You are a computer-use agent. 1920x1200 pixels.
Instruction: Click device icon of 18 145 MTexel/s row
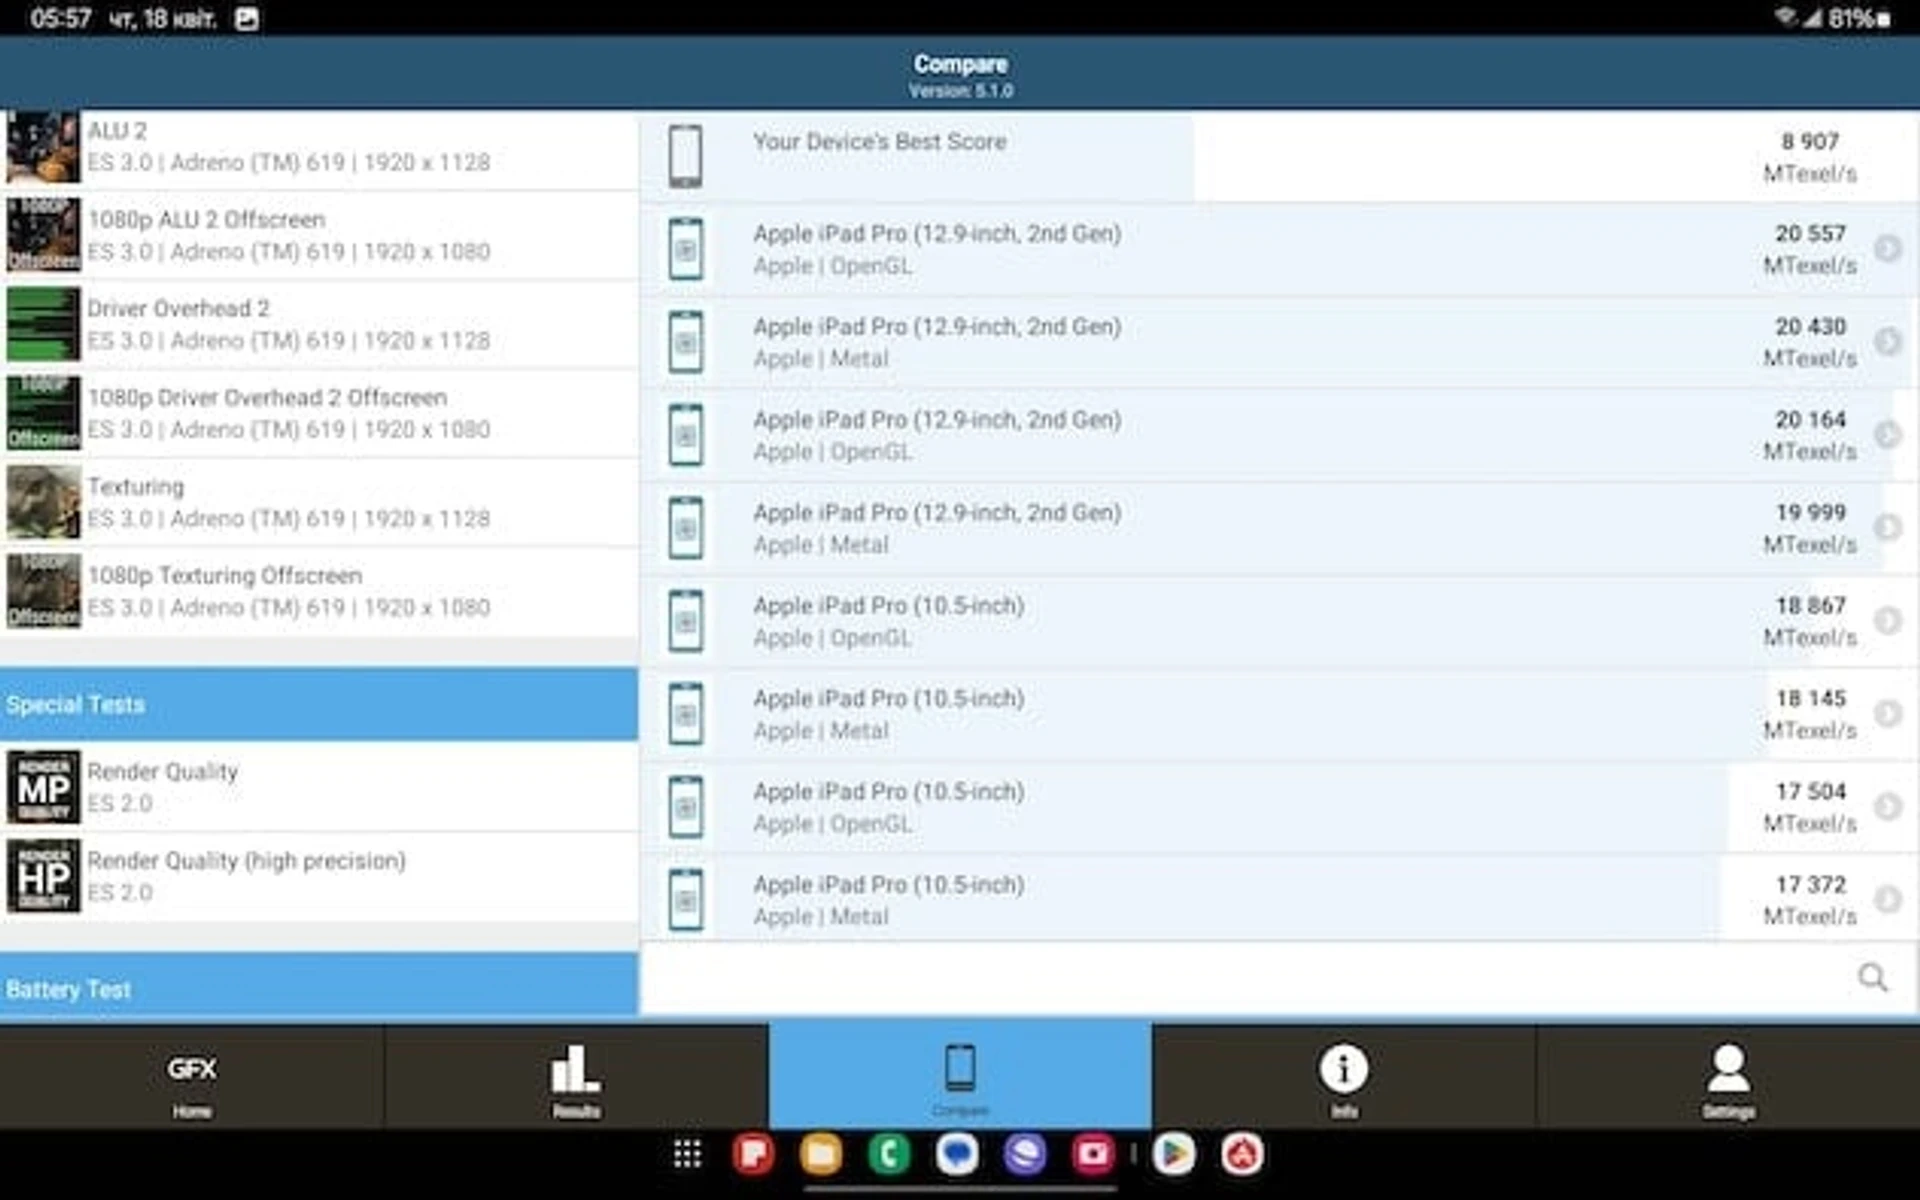point(685,714)
